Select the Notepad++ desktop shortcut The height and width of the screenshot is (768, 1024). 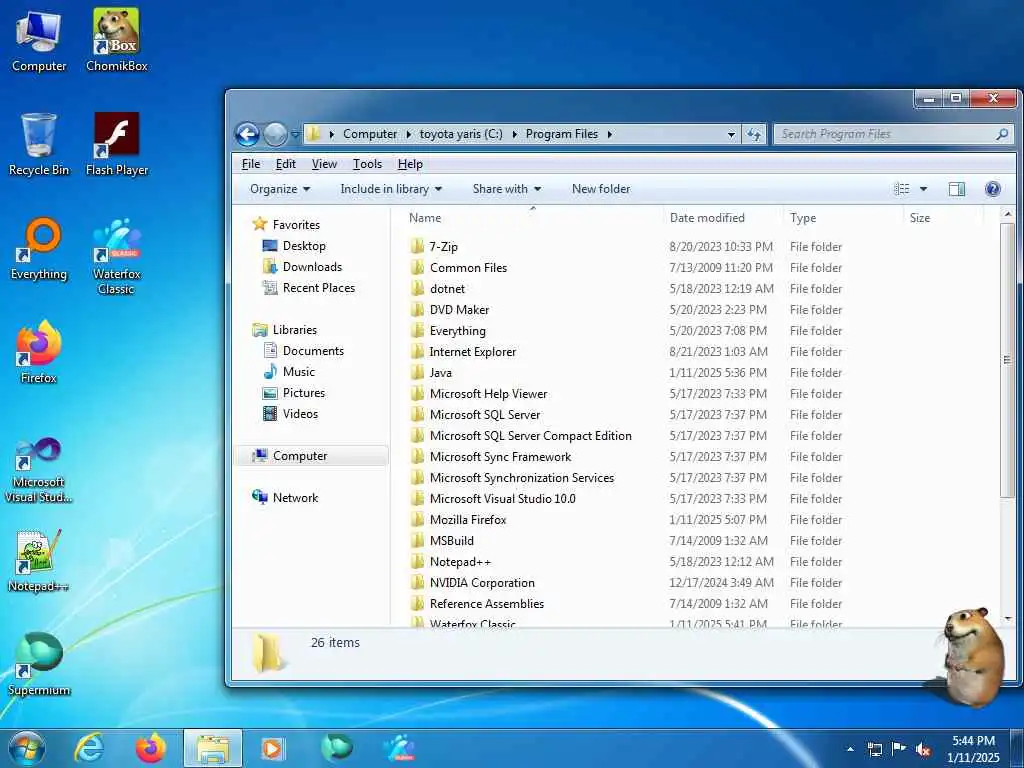click(x=39, y=560)
